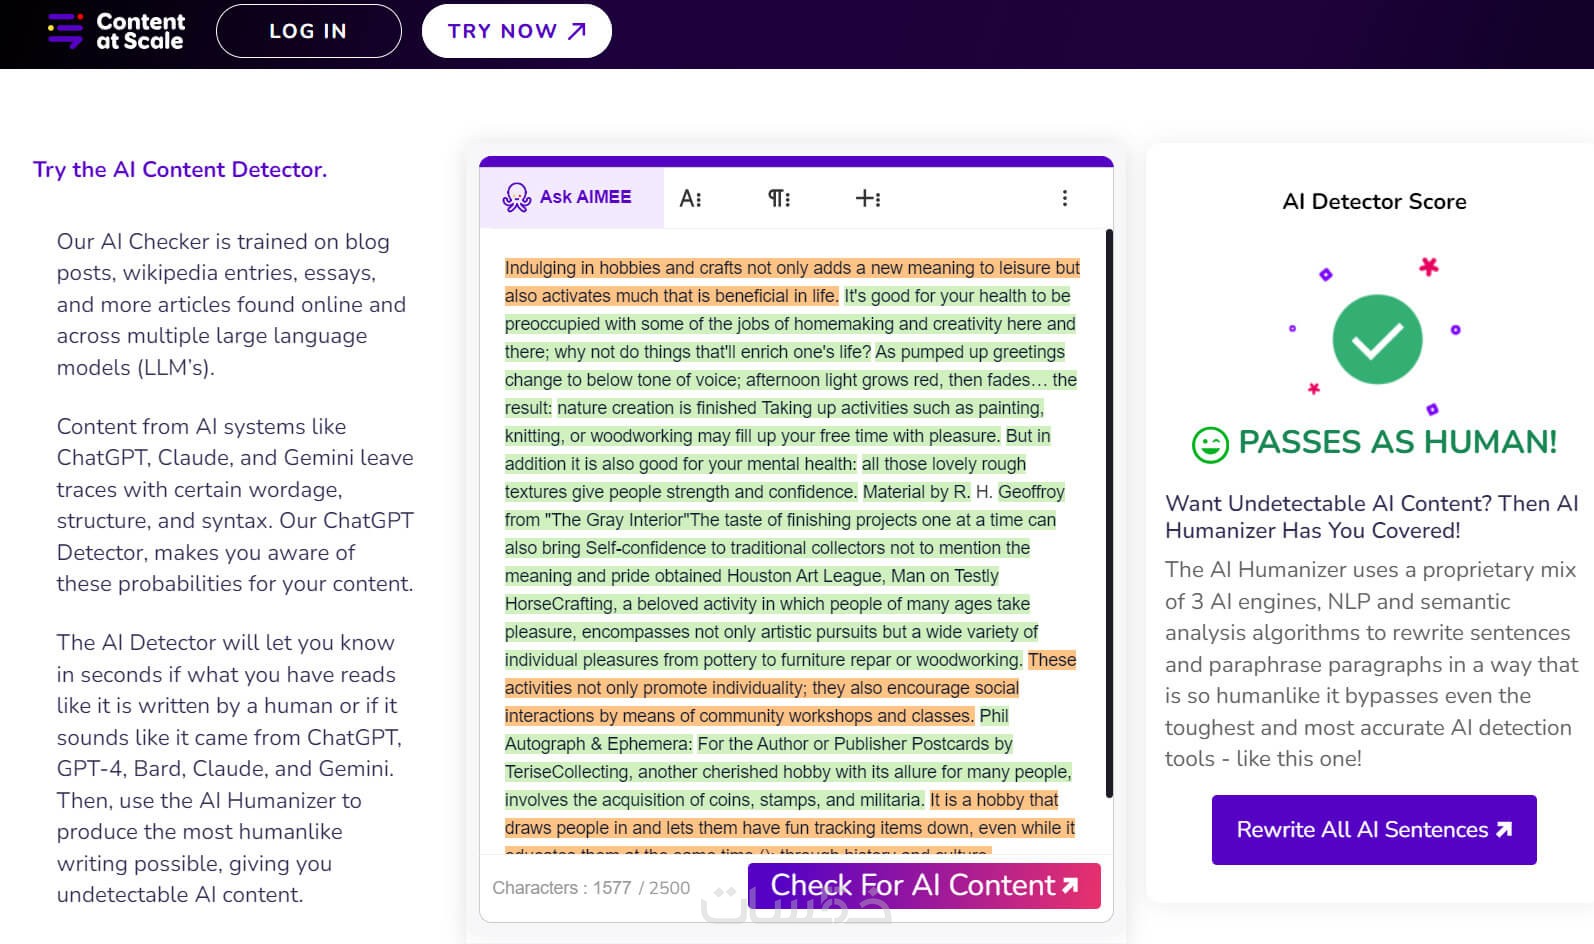
Task: Click the 'PASSES AS HUMAN!' result text
Action: (x=1397, y=442)
